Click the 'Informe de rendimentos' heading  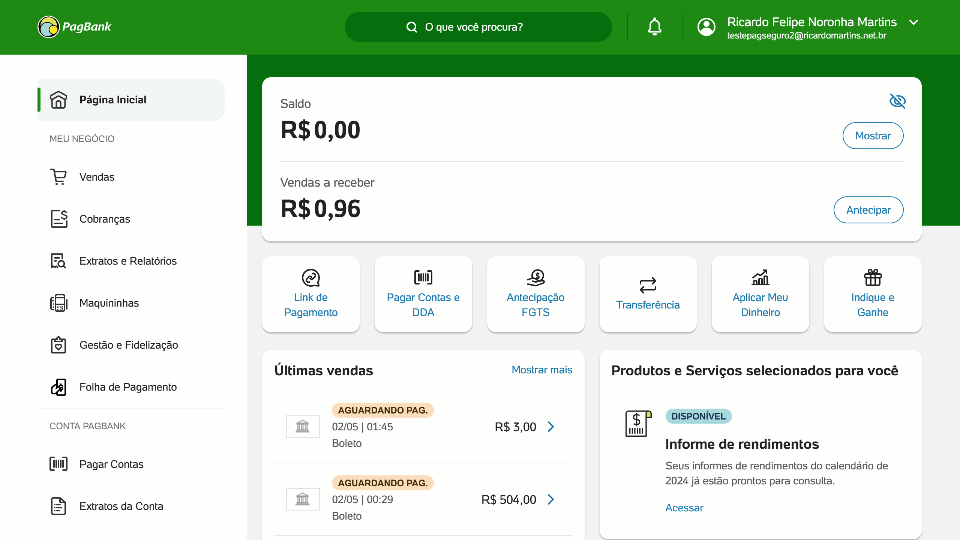tap(741, 444)
